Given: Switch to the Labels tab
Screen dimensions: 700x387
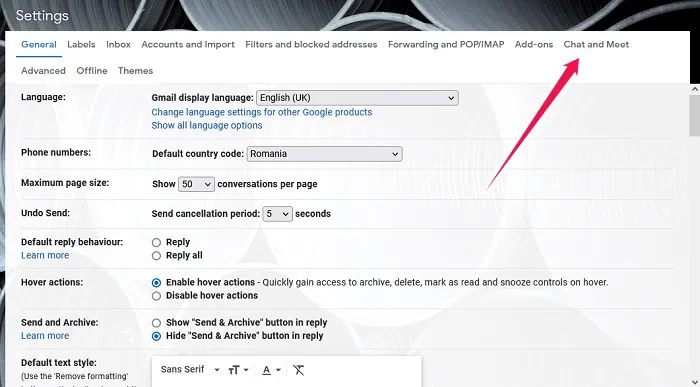Looking at the screenshot, I should pos(81,45).
